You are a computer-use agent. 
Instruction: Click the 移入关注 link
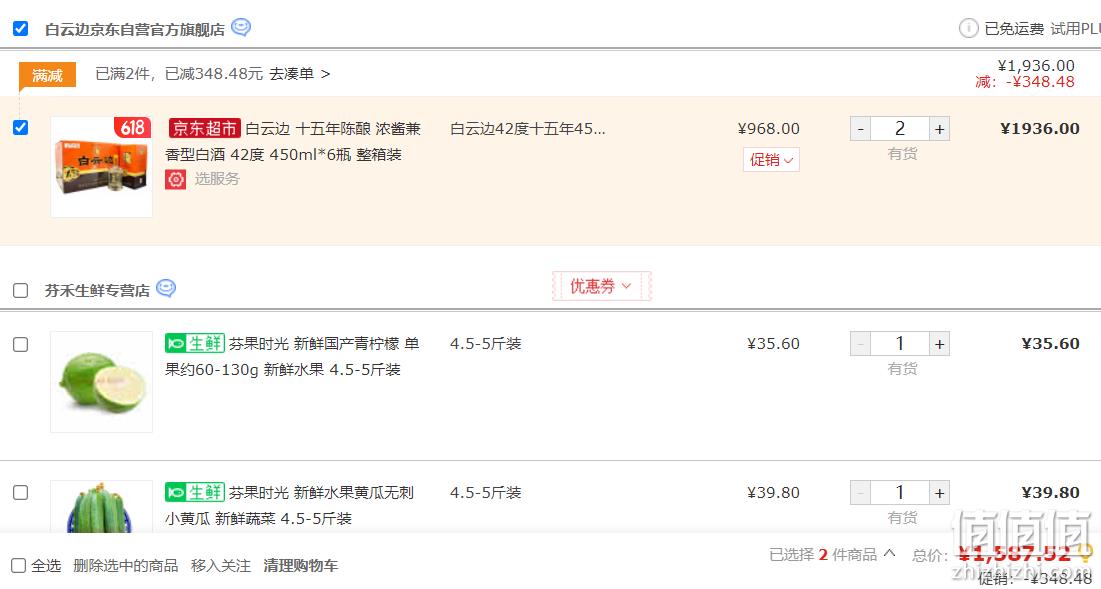pyautogui.click(x=220, y=566)
